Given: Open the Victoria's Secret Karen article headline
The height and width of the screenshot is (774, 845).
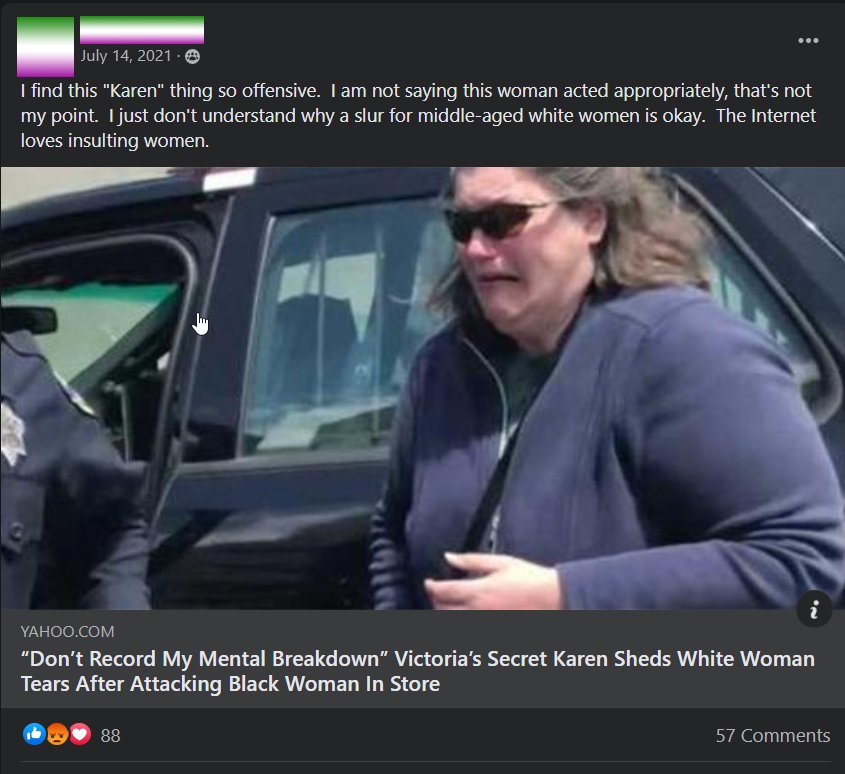Looking at the screenshot, I should [x=418, y=671].
